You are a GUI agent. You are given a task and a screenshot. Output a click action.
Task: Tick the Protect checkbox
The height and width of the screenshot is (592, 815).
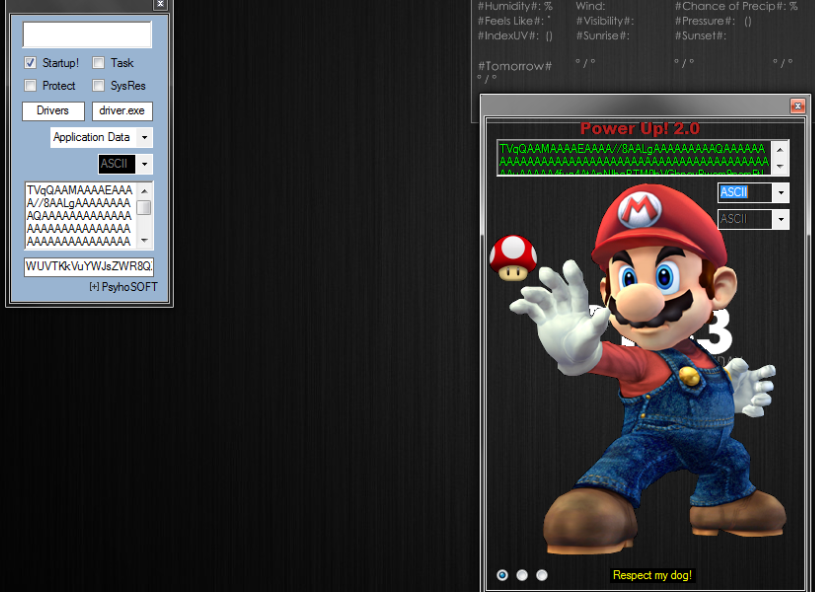point(31,85)
